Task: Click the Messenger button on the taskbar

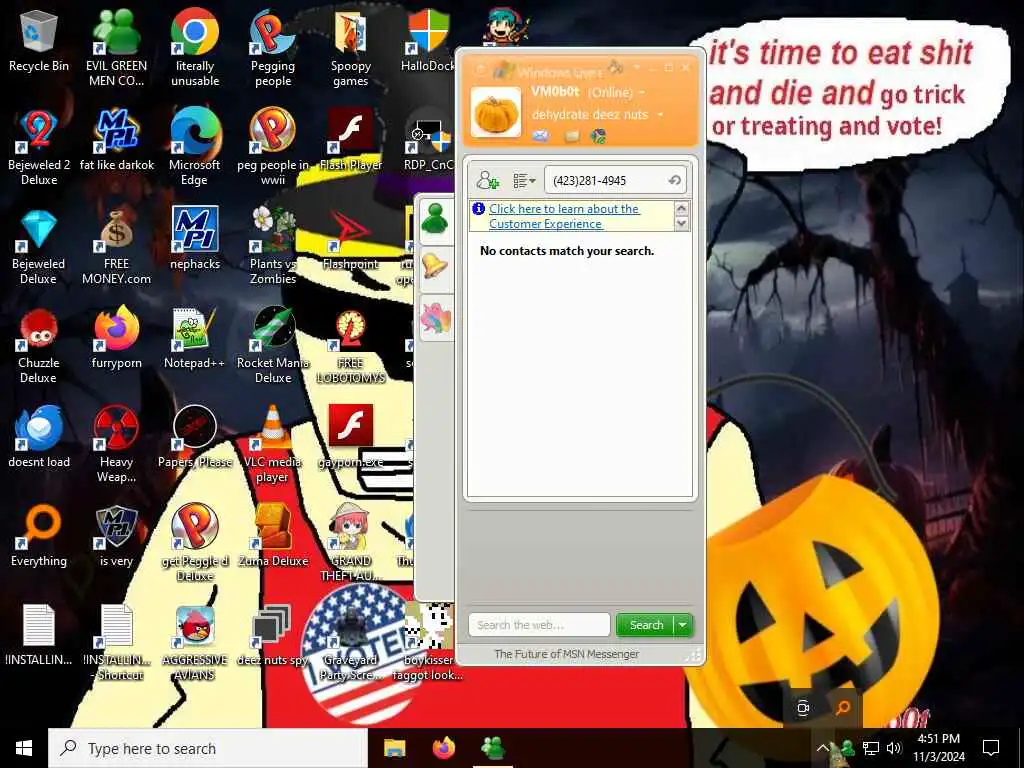Action: tap(493, 748)
